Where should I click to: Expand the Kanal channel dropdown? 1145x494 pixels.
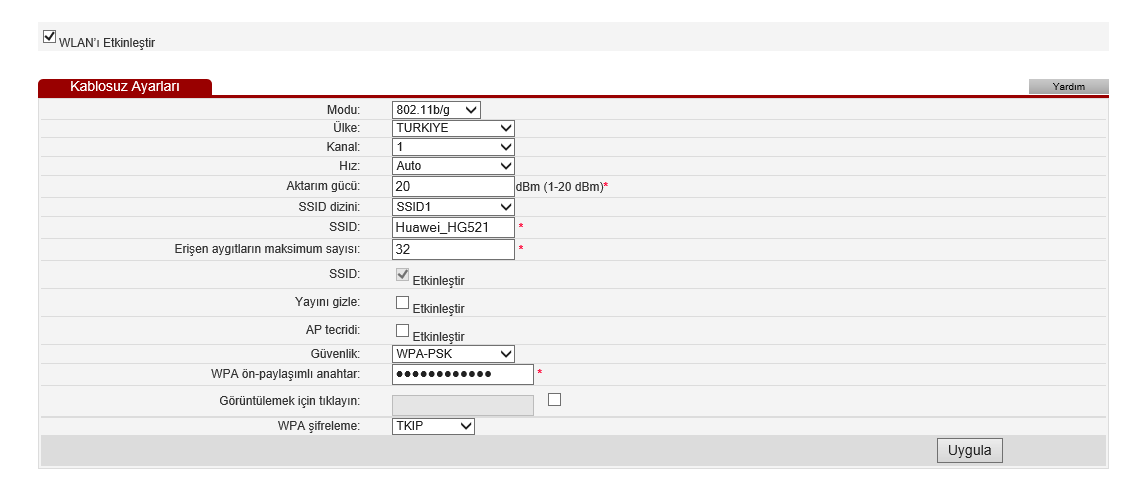coord(453,147)
